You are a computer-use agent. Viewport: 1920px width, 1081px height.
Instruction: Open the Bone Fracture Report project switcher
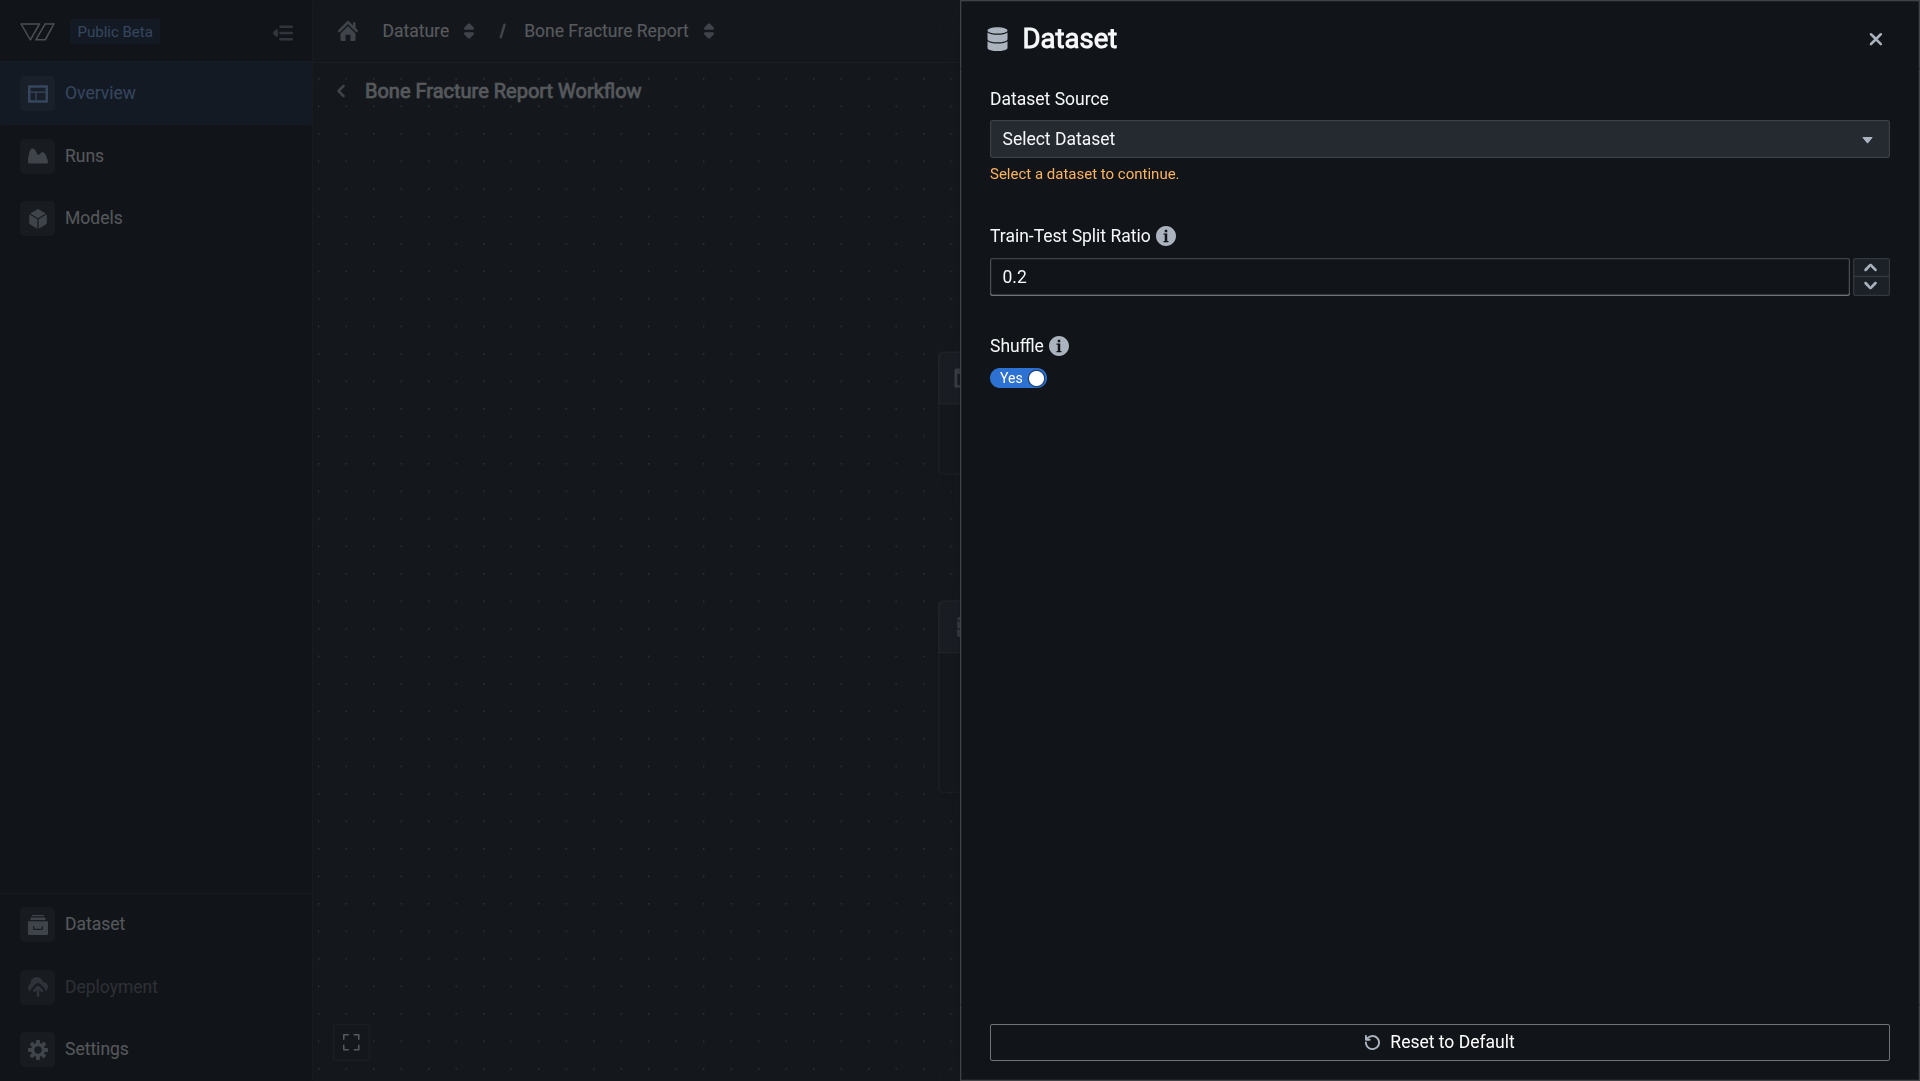click(709, 30)
